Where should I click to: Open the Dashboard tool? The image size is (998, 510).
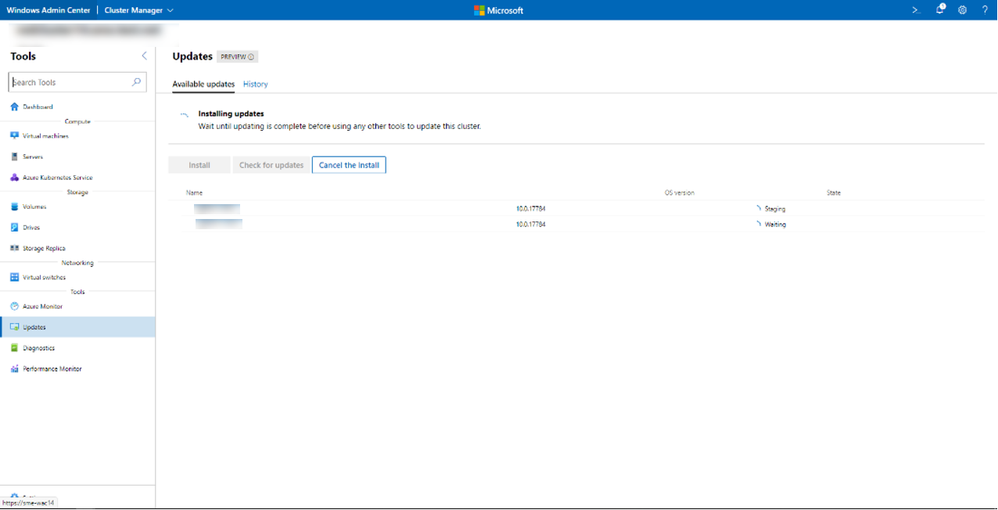click(38, 107)
